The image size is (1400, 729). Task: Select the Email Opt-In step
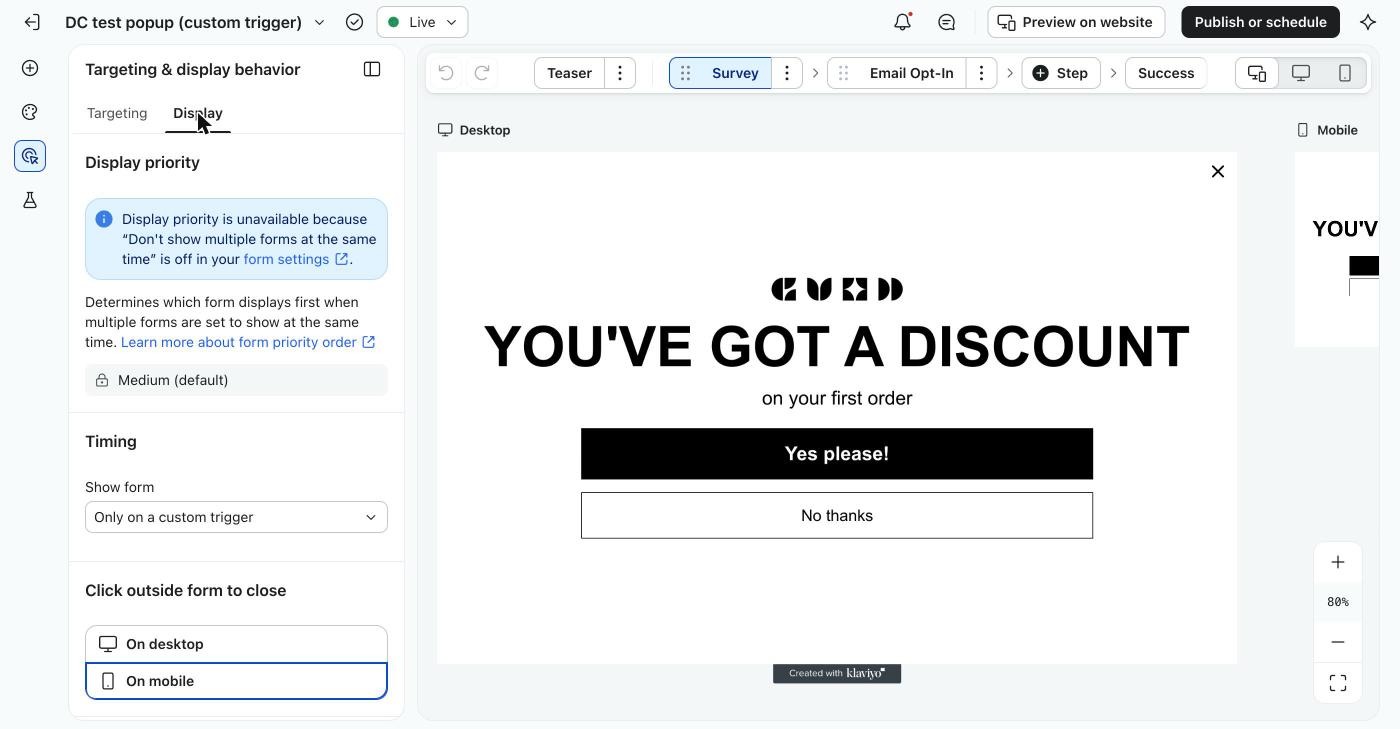coord(911,73)
